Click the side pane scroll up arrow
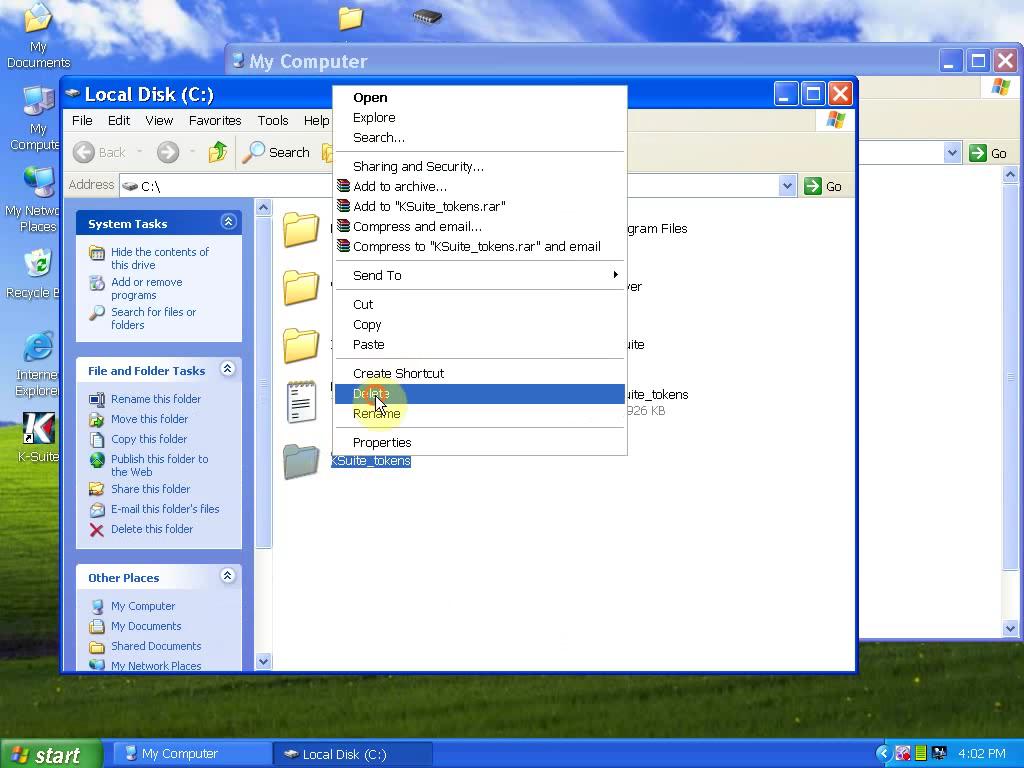This screenshot has height=768, width=1024. tap(264, 208)
